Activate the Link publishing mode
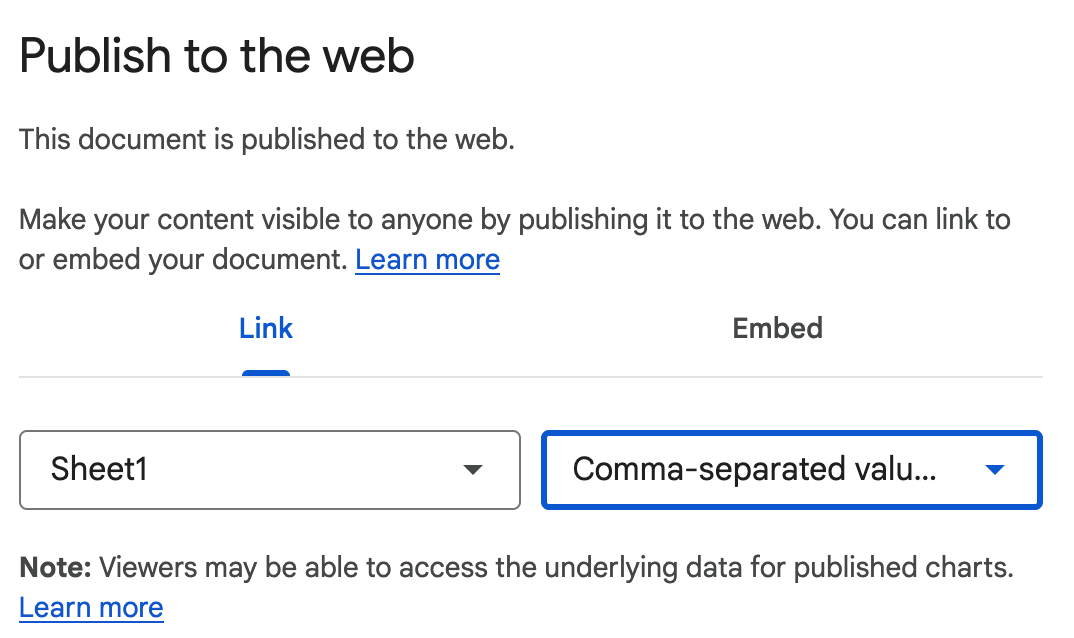Image resolution: width=1074 pixels, height=638 pixels. [265, 328]
